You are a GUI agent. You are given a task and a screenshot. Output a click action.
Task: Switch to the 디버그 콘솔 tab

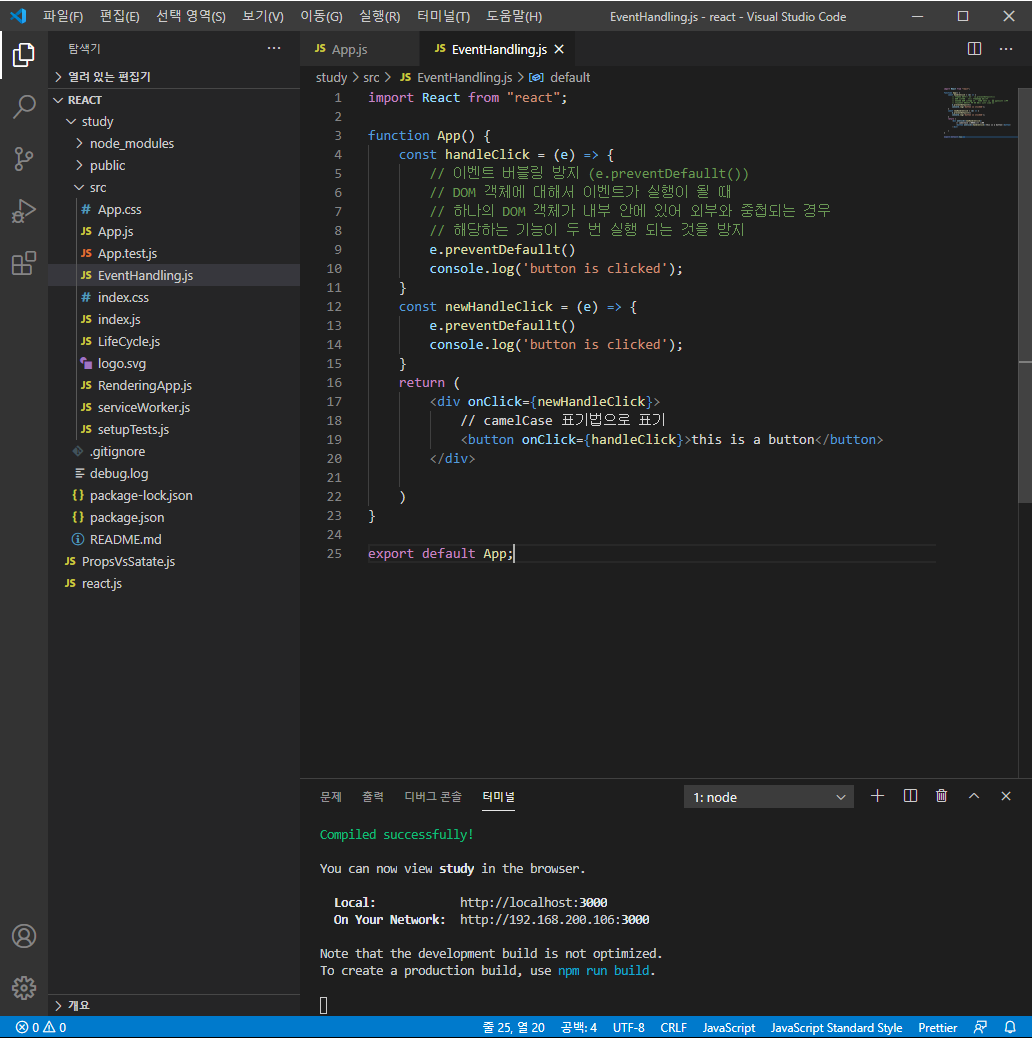(x=433, y=796)
